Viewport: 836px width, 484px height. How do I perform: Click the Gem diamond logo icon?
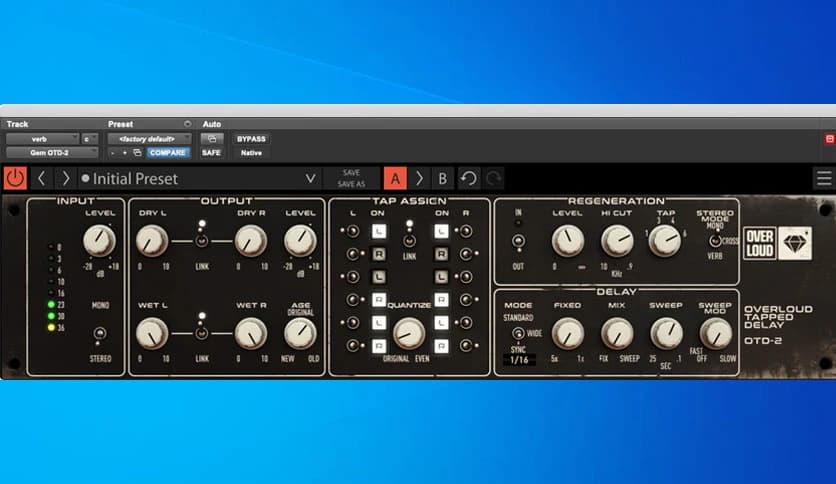(x=795, y=243)
